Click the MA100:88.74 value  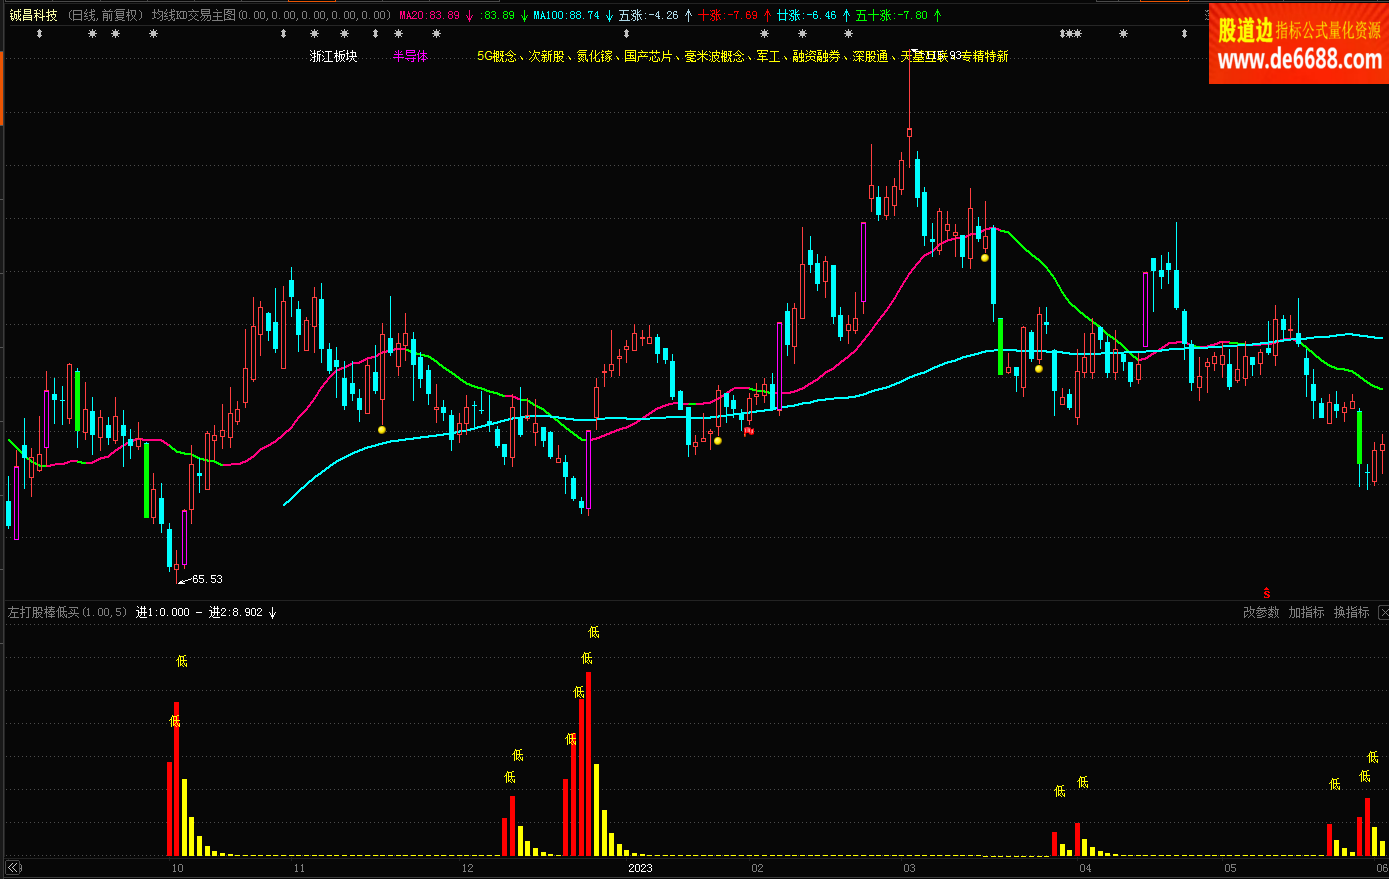point(567,15)
